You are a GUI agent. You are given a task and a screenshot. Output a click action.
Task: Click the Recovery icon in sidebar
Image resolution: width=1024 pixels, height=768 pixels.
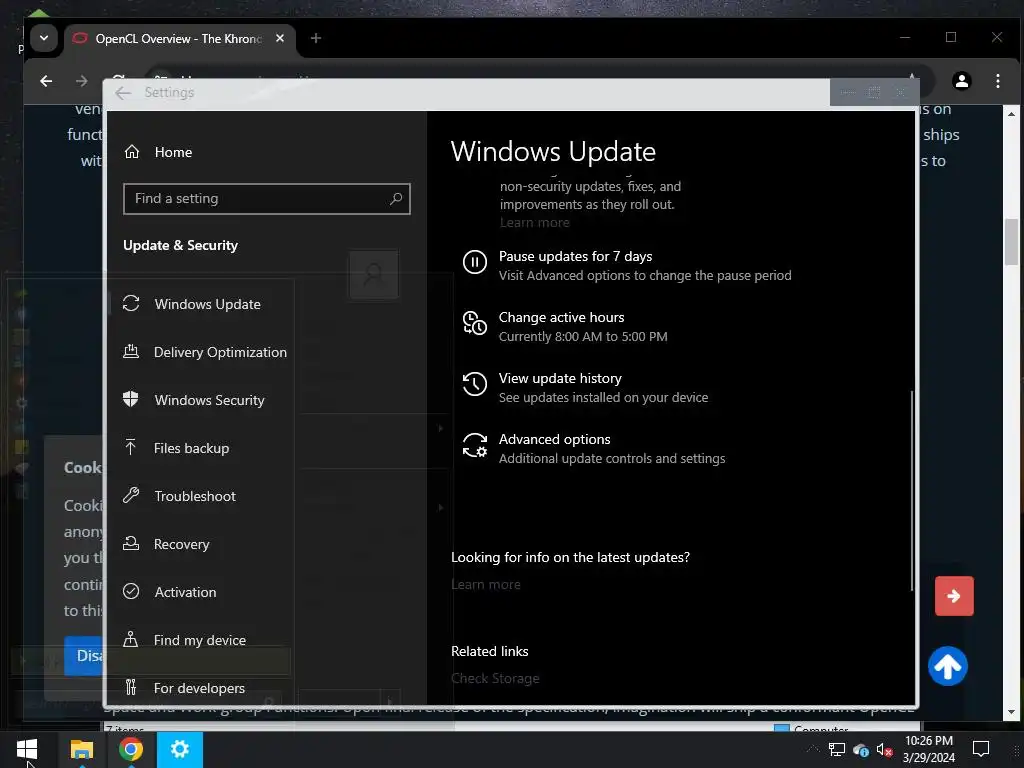131,543
